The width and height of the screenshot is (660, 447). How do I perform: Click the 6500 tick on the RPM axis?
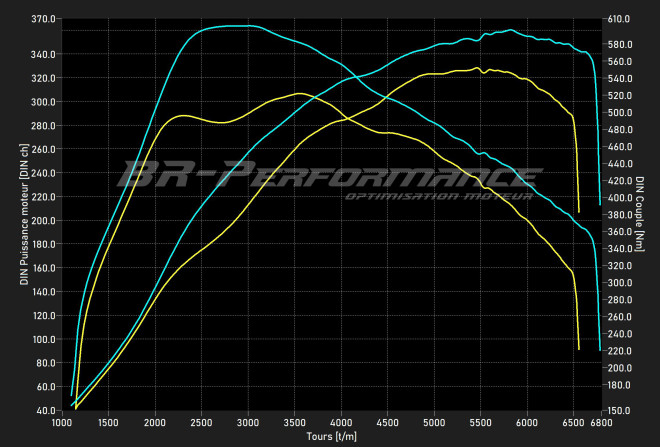[573, 423]
